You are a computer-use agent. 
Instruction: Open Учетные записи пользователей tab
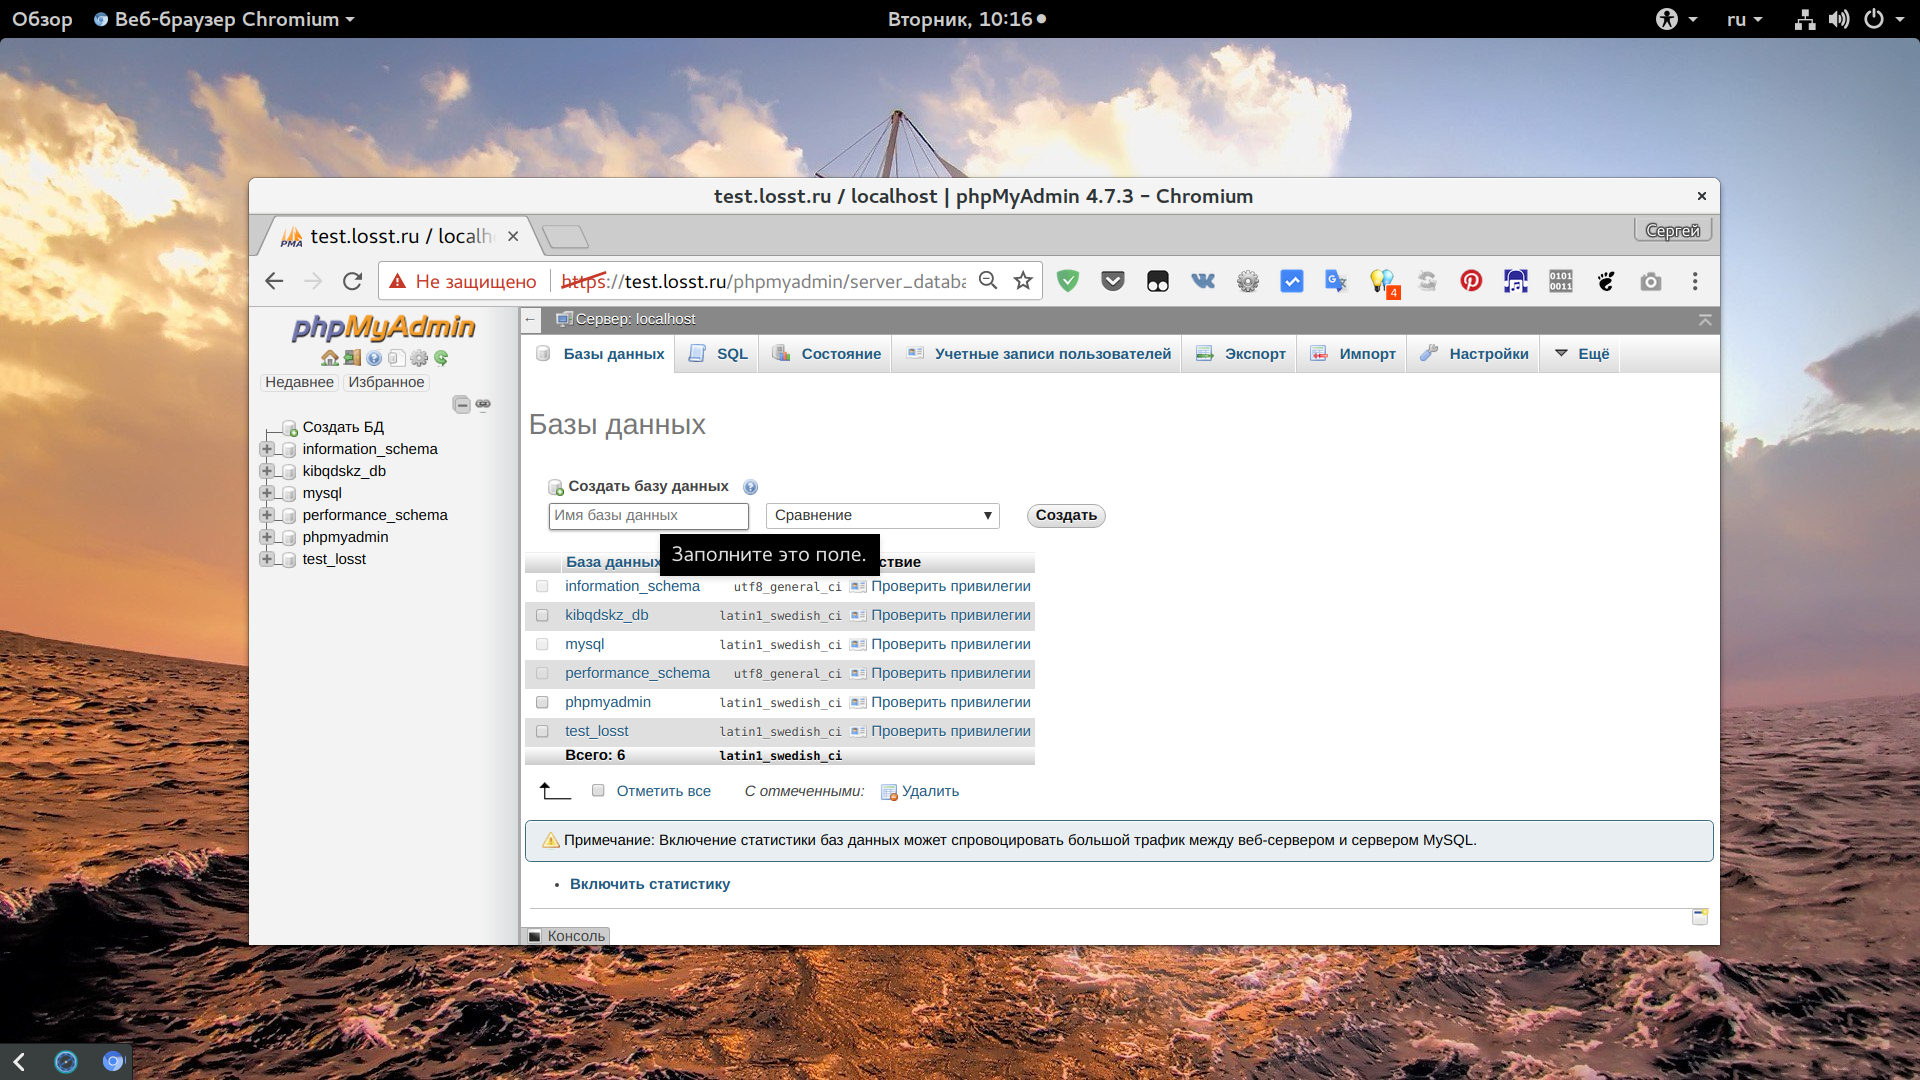1038,354
